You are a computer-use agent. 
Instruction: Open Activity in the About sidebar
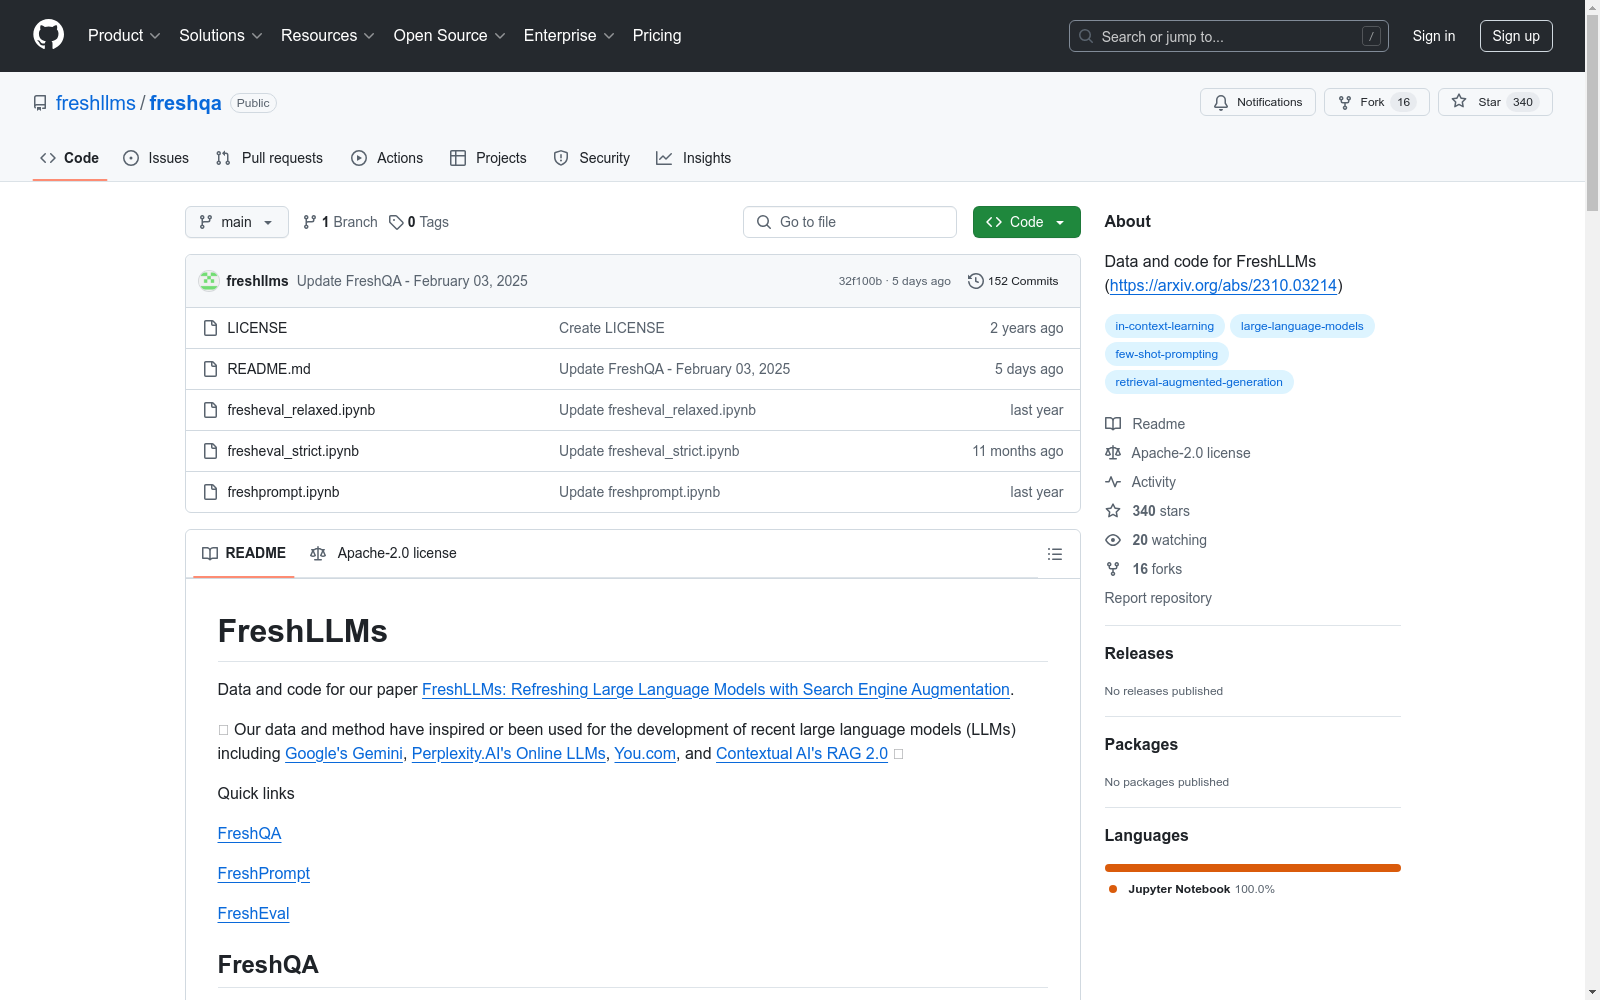point(1141,482)
